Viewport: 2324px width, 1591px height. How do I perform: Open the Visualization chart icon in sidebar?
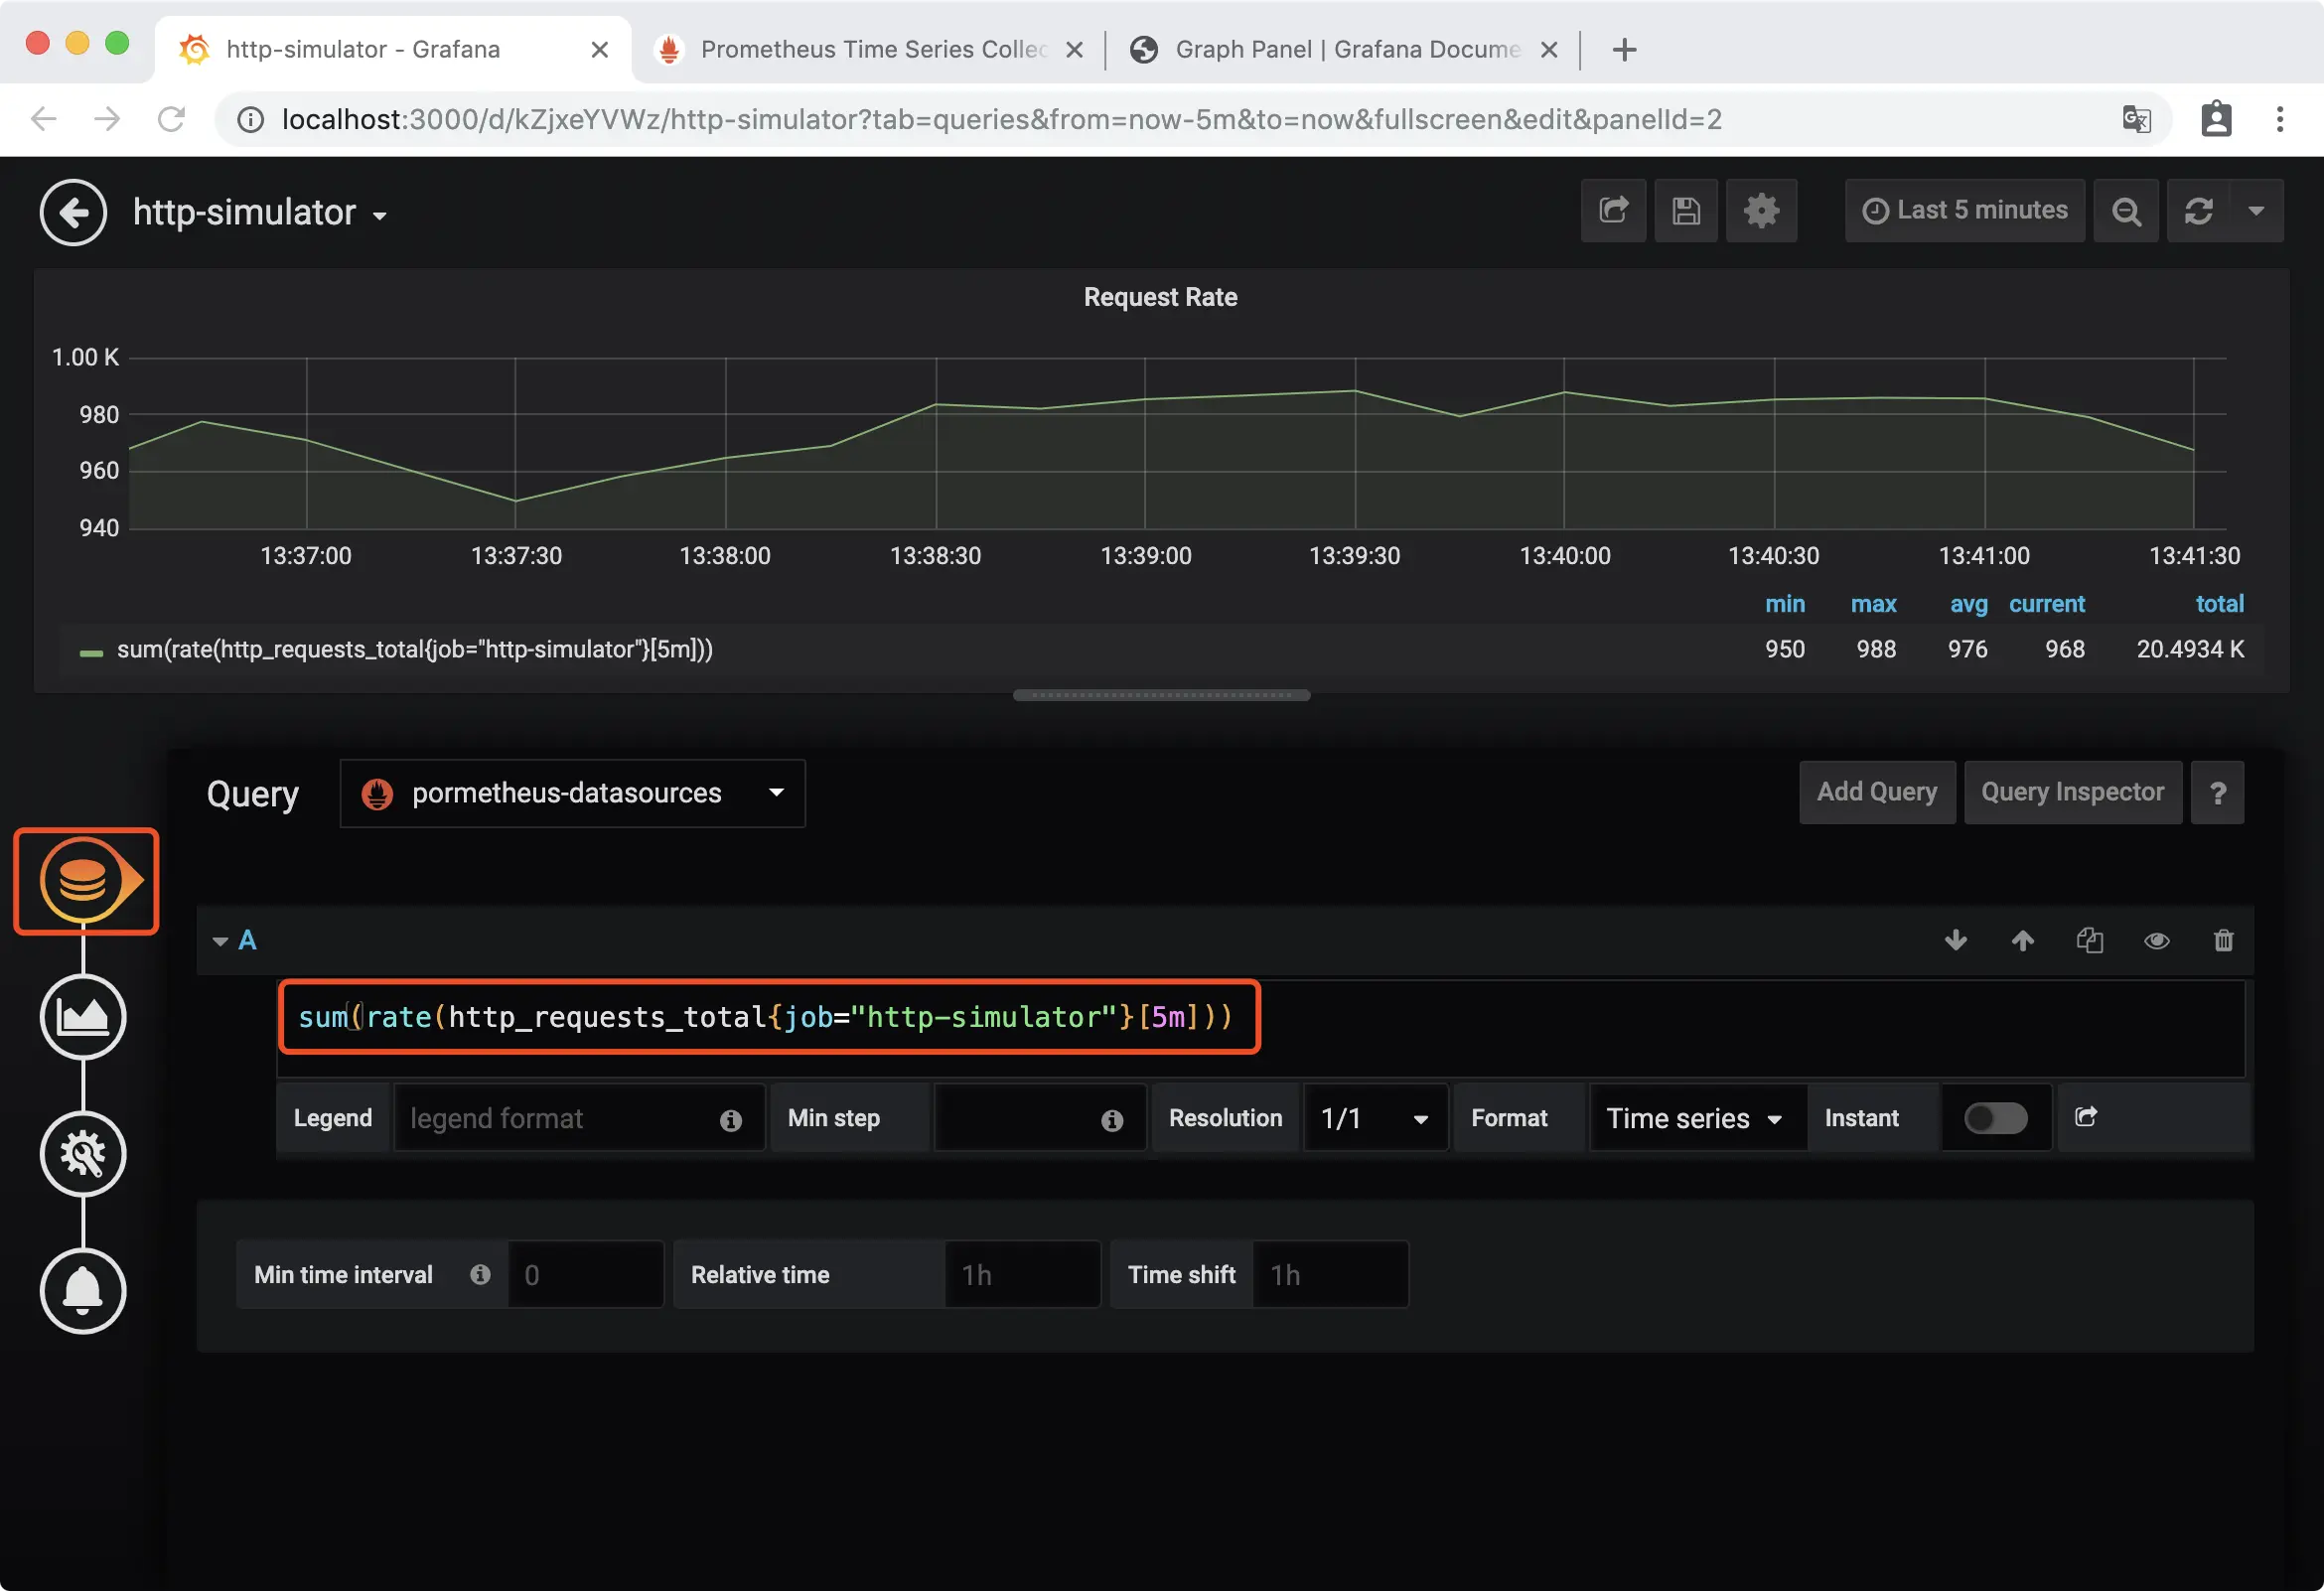83,1017
